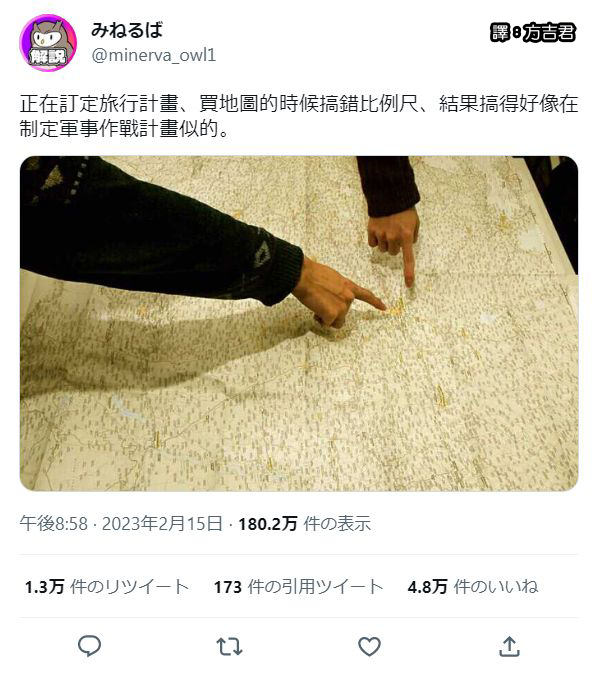
Task: View the 1.3万 件のリツイート list
Action: click(107, 586)
